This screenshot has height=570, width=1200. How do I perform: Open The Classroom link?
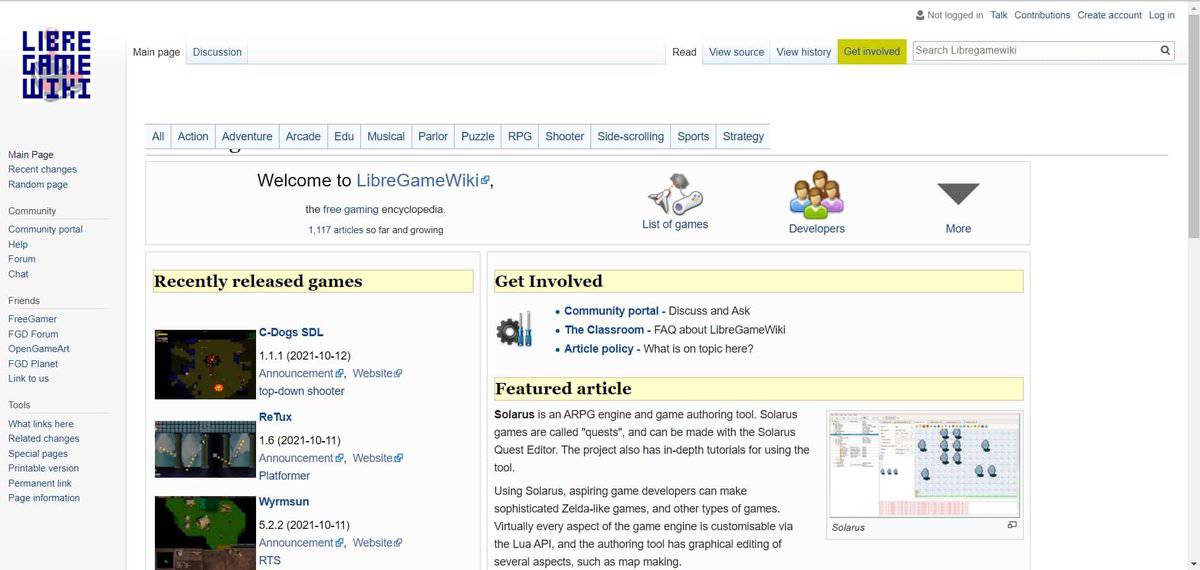604,330
